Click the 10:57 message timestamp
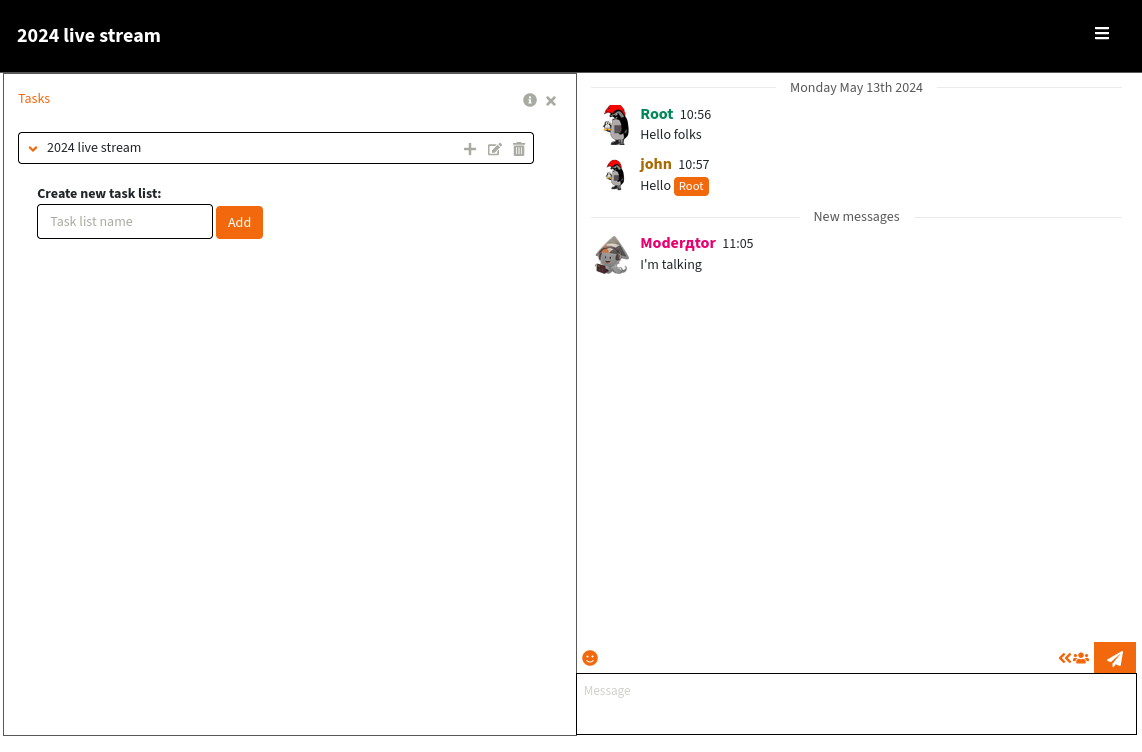 click(x=693, y=165)
